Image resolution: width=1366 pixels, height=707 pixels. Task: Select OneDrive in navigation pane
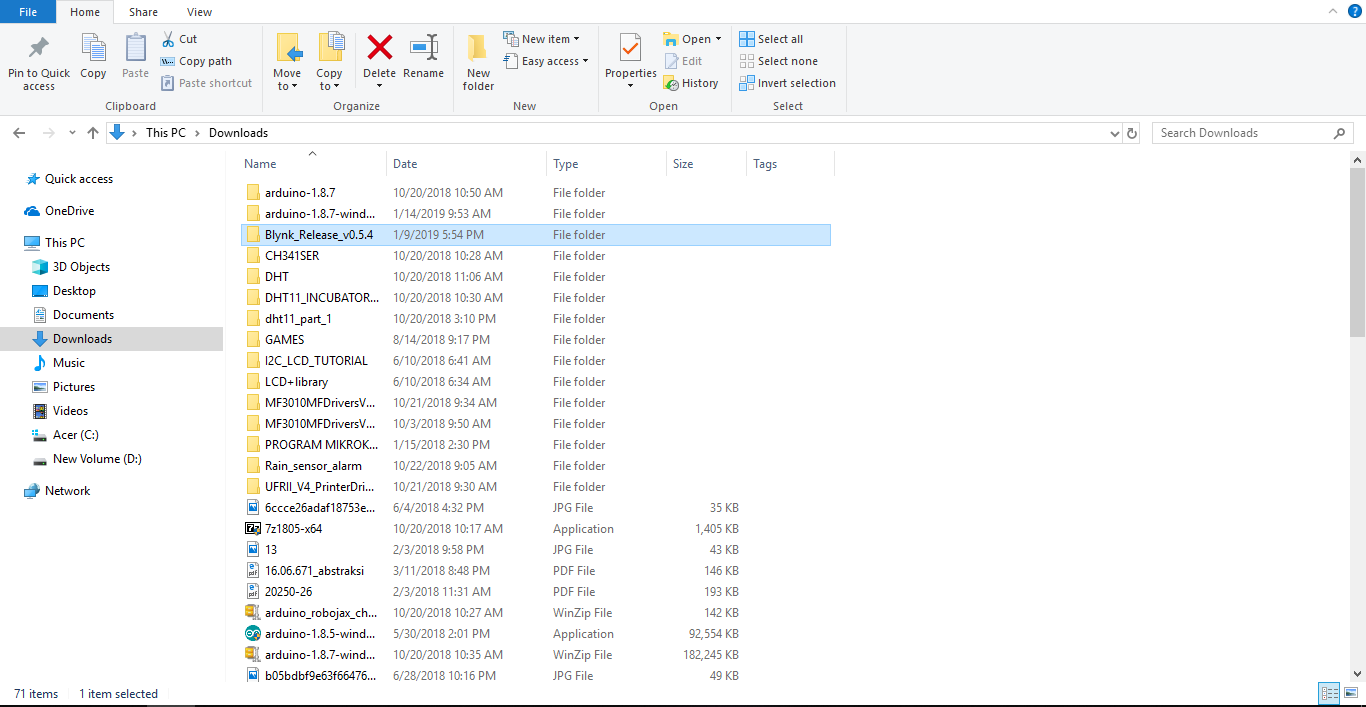[69, 211]
